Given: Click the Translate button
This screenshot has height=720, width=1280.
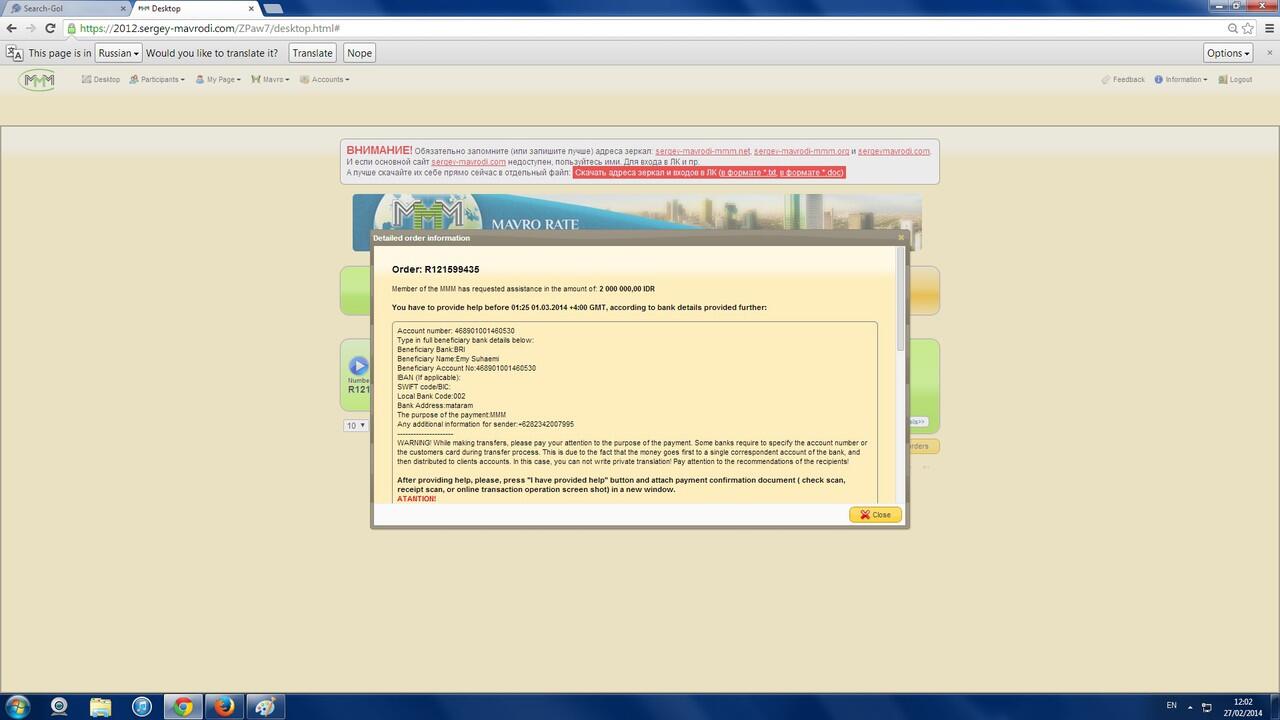Looking at the screenshot, I should [312, 53].
